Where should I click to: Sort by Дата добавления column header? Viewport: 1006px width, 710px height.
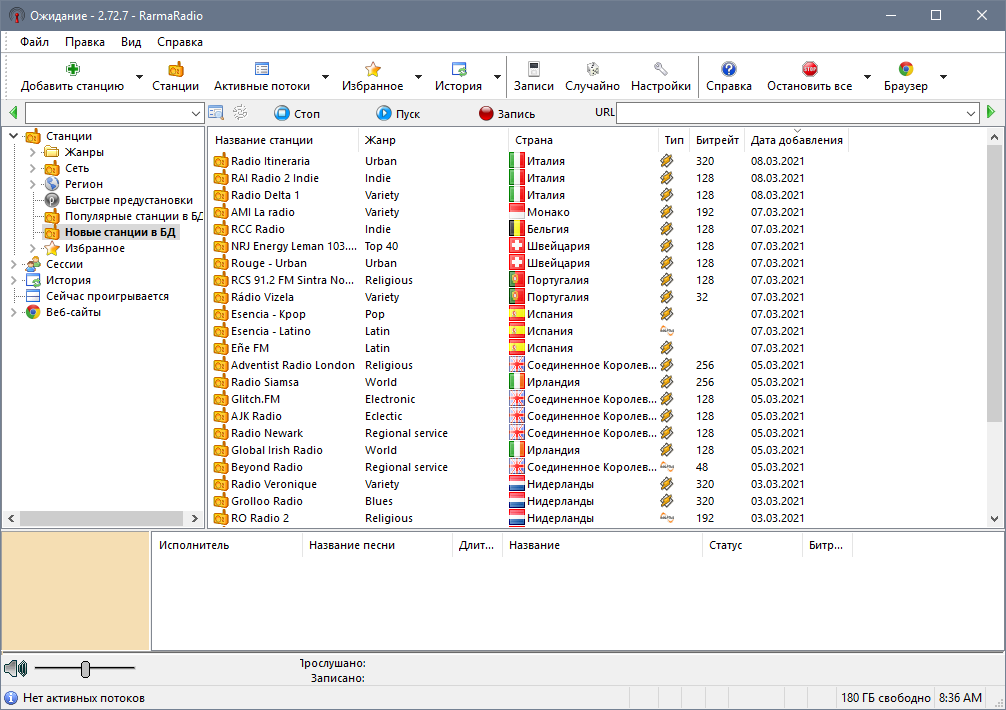click(796, 140)
